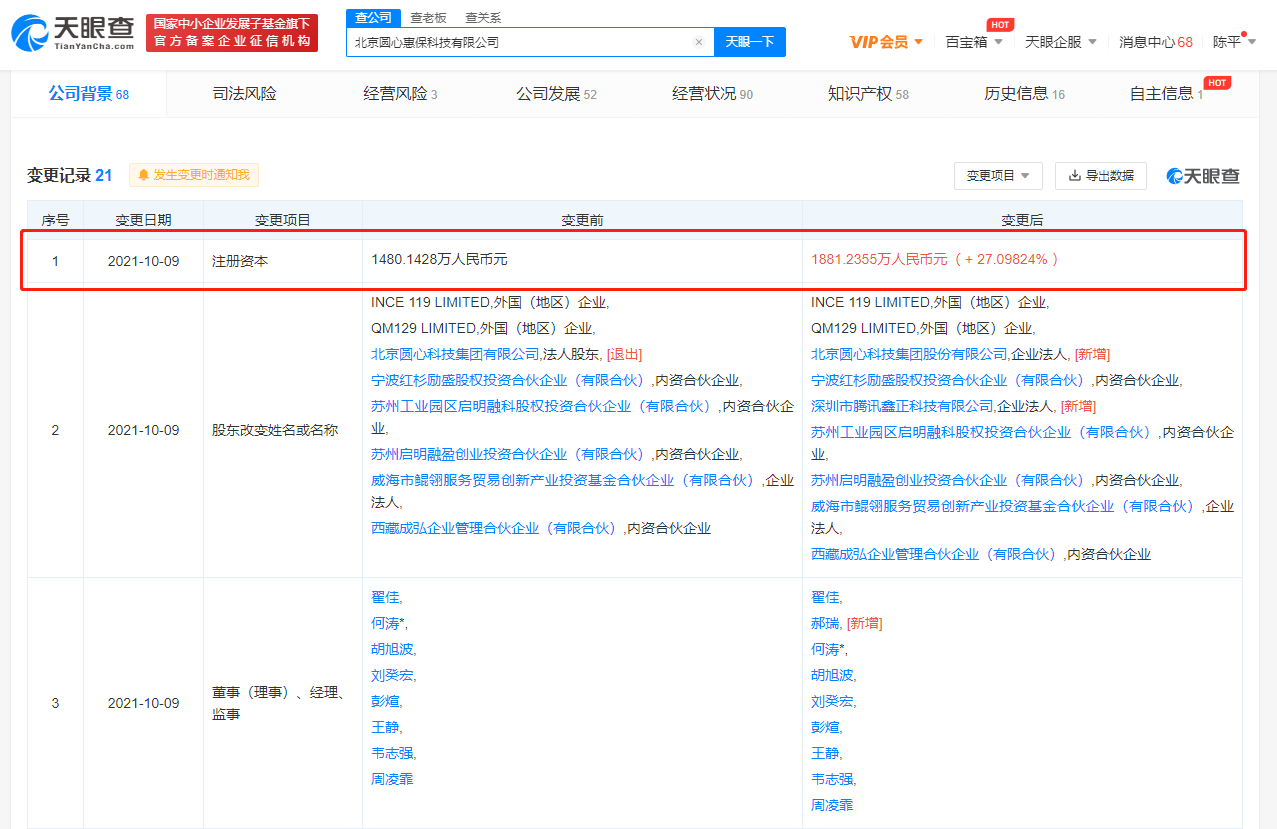This screenshot has height=829, width=1277.
Task: Switch to the 自主信息 tab
Action: coord(1166,94)
